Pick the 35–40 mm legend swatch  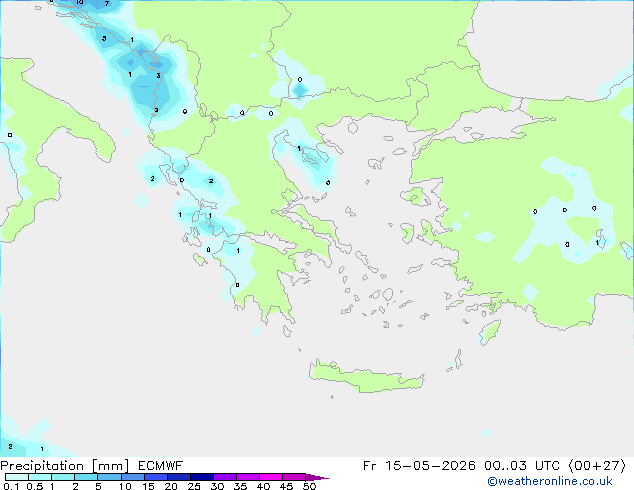pyautogui.click(x=247, y=477)
